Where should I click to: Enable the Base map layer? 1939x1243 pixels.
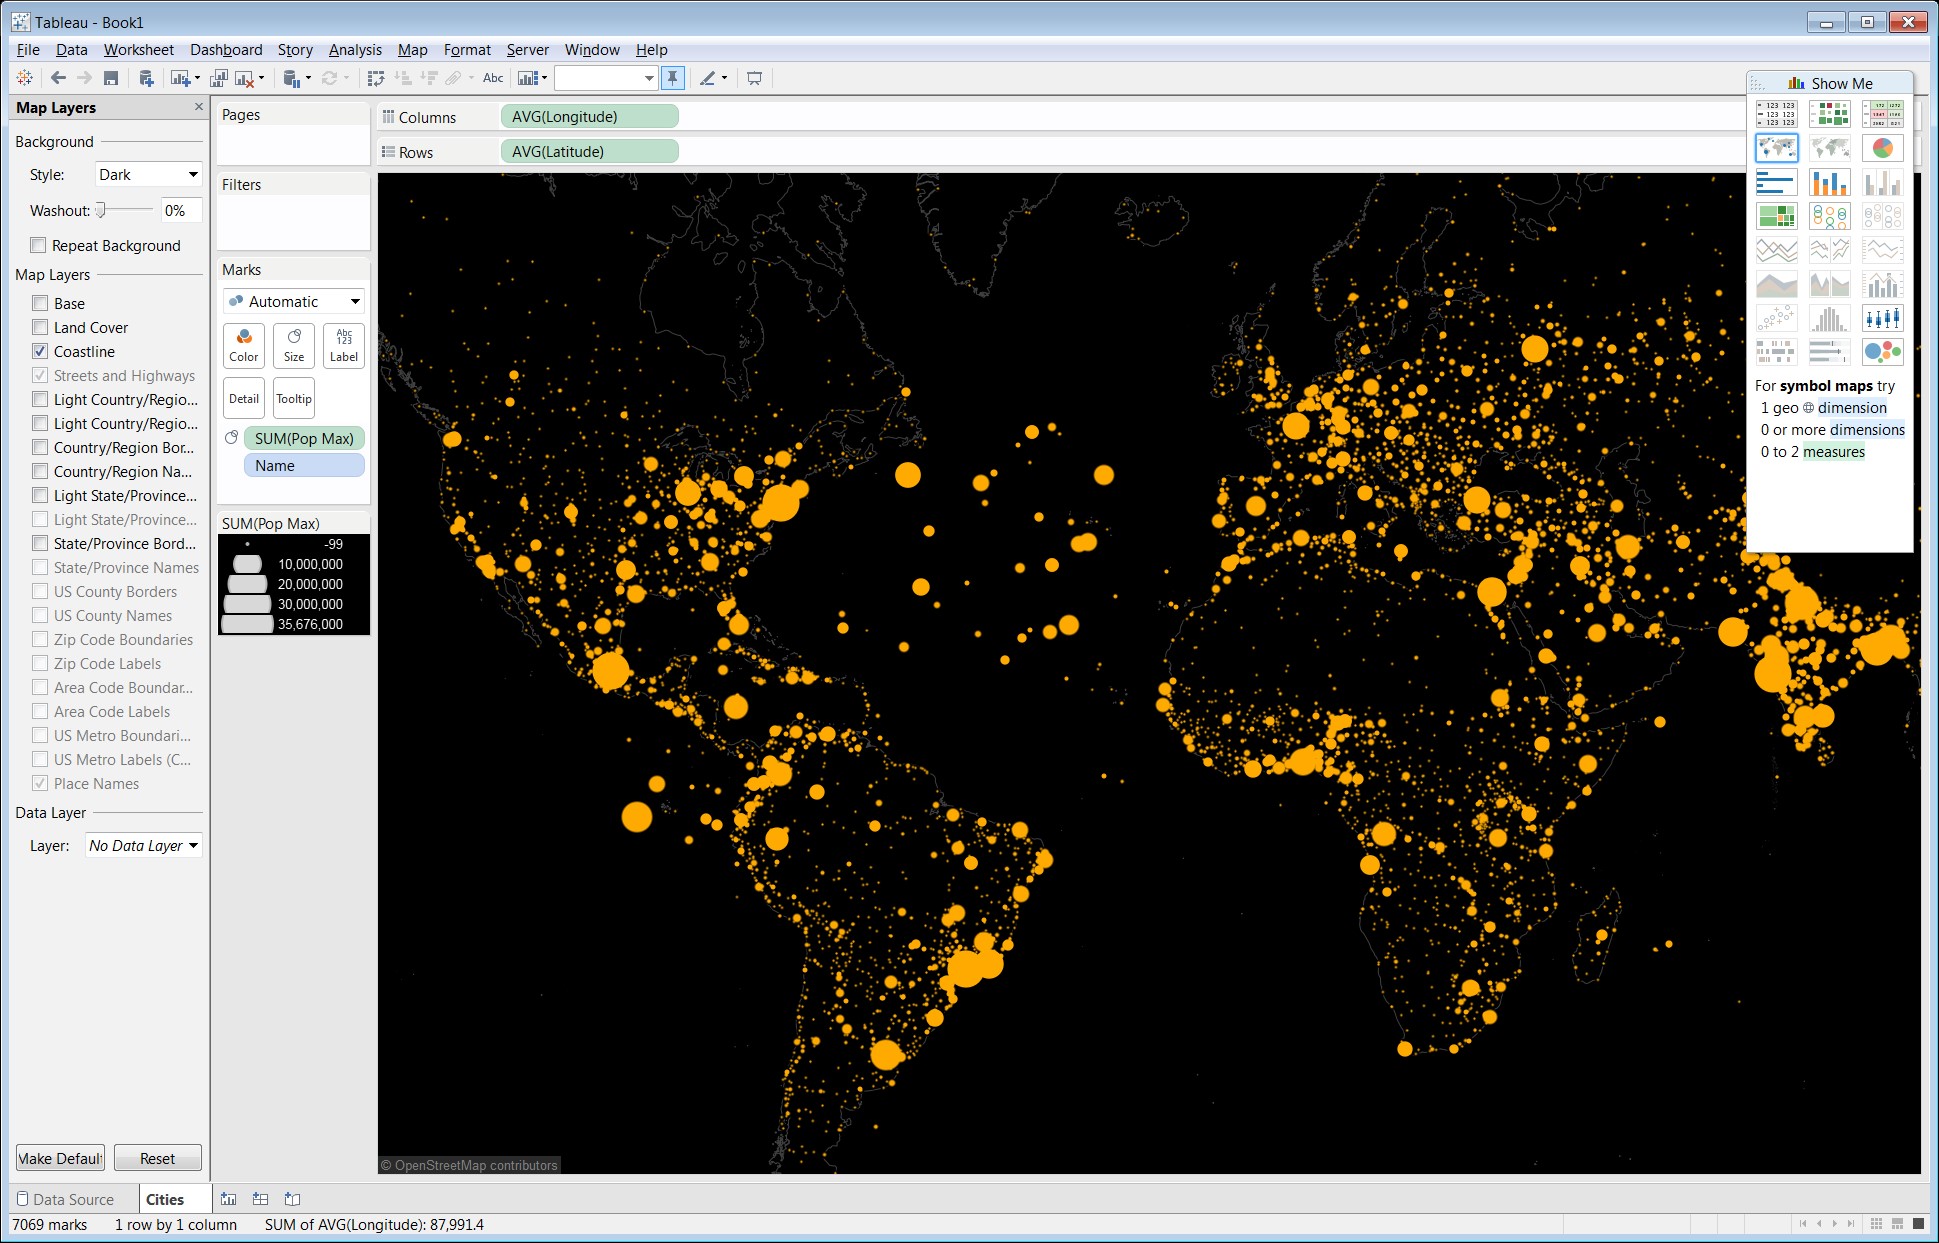pyautogui.click(x=39, y=303)
